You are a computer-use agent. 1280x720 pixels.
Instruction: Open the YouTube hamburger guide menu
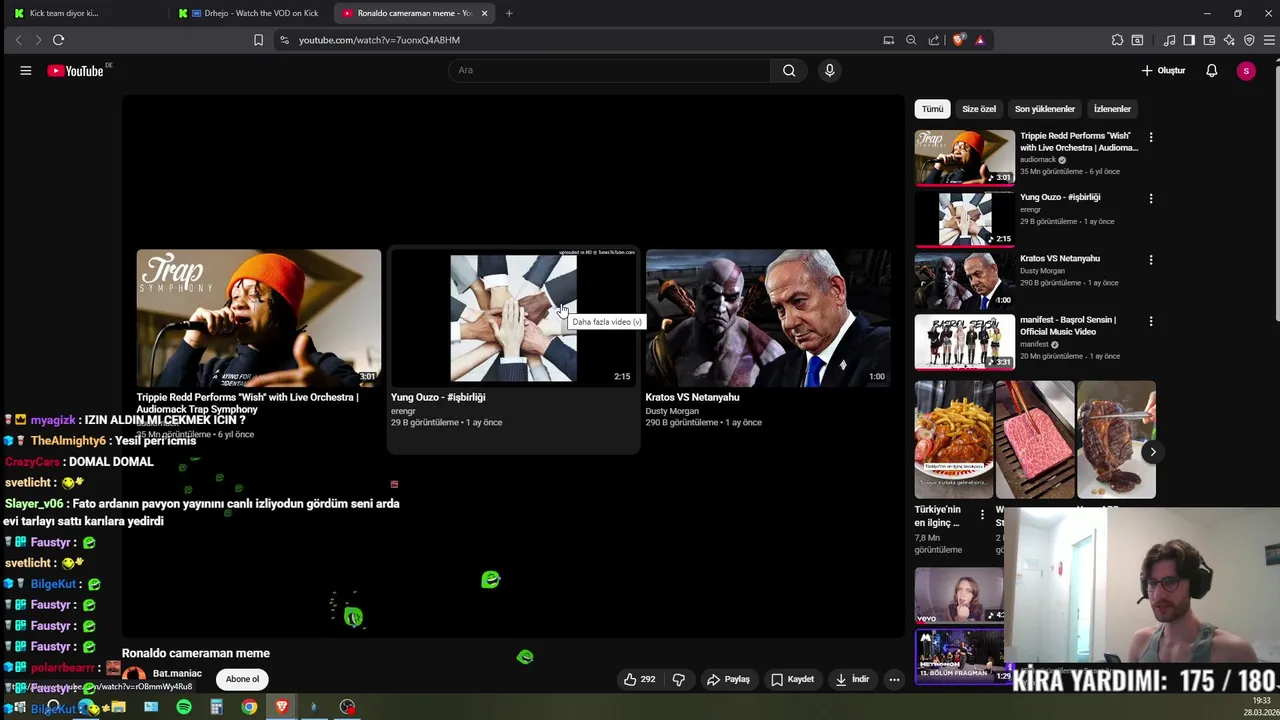coord(26,70)
